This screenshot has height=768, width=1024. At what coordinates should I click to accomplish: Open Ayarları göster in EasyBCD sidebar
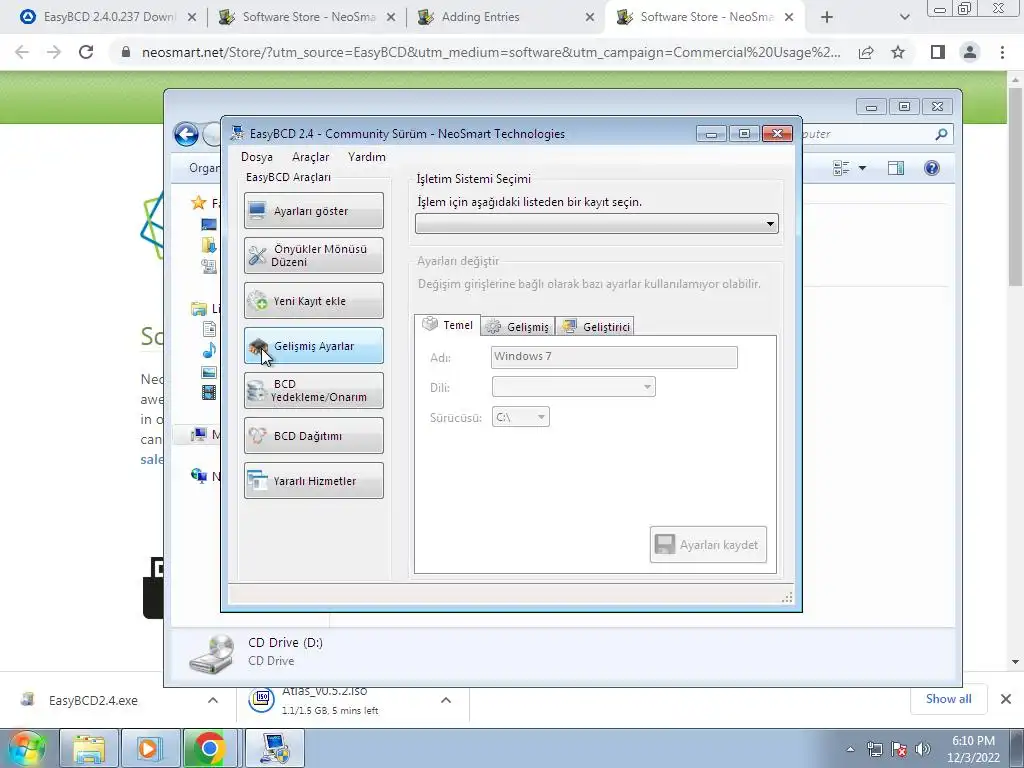click(x=313, y=210)
